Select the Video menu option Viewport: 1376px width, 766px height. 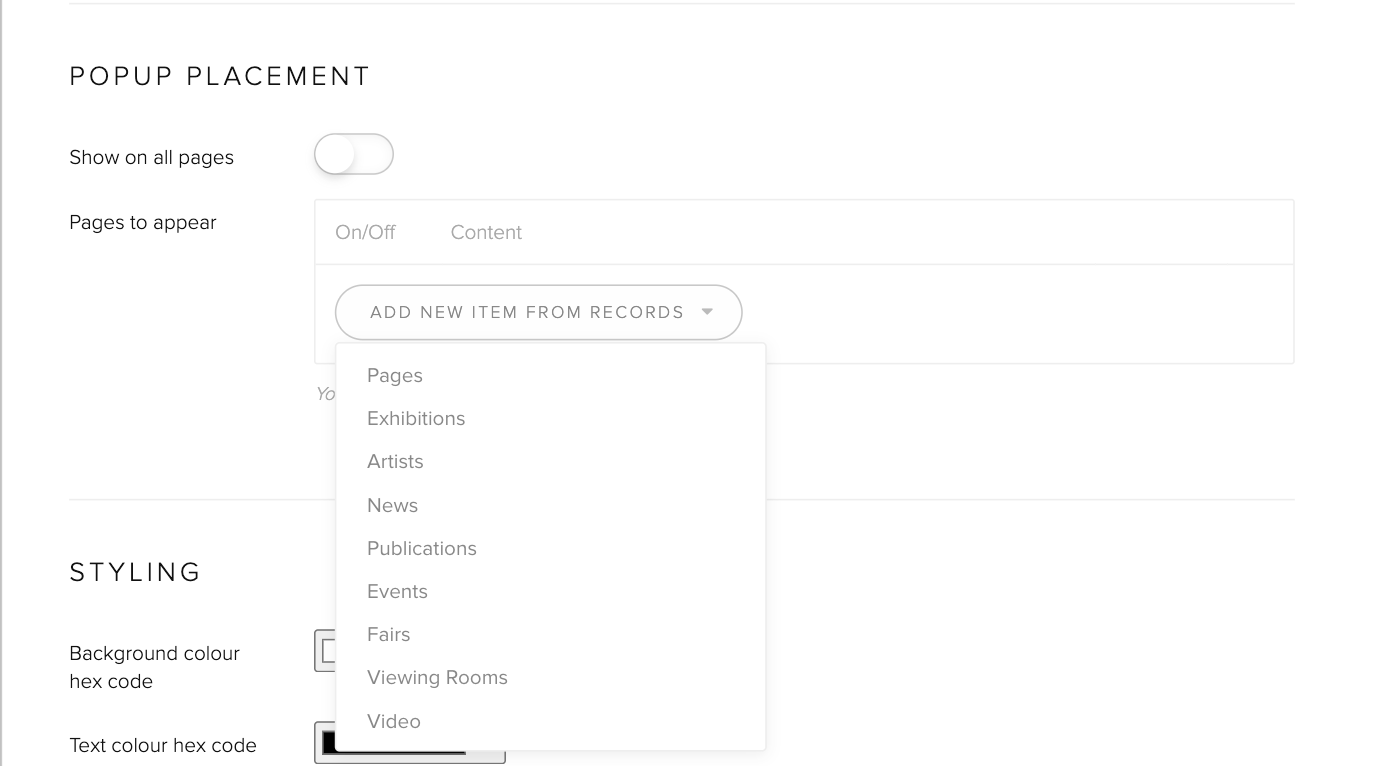click(394, 722)
